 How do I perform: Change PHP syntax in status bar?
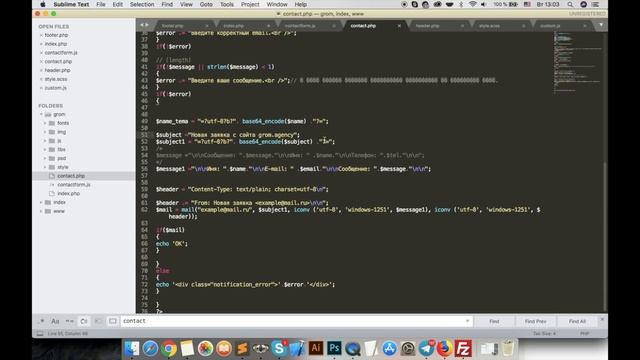[x=584, y=333]
